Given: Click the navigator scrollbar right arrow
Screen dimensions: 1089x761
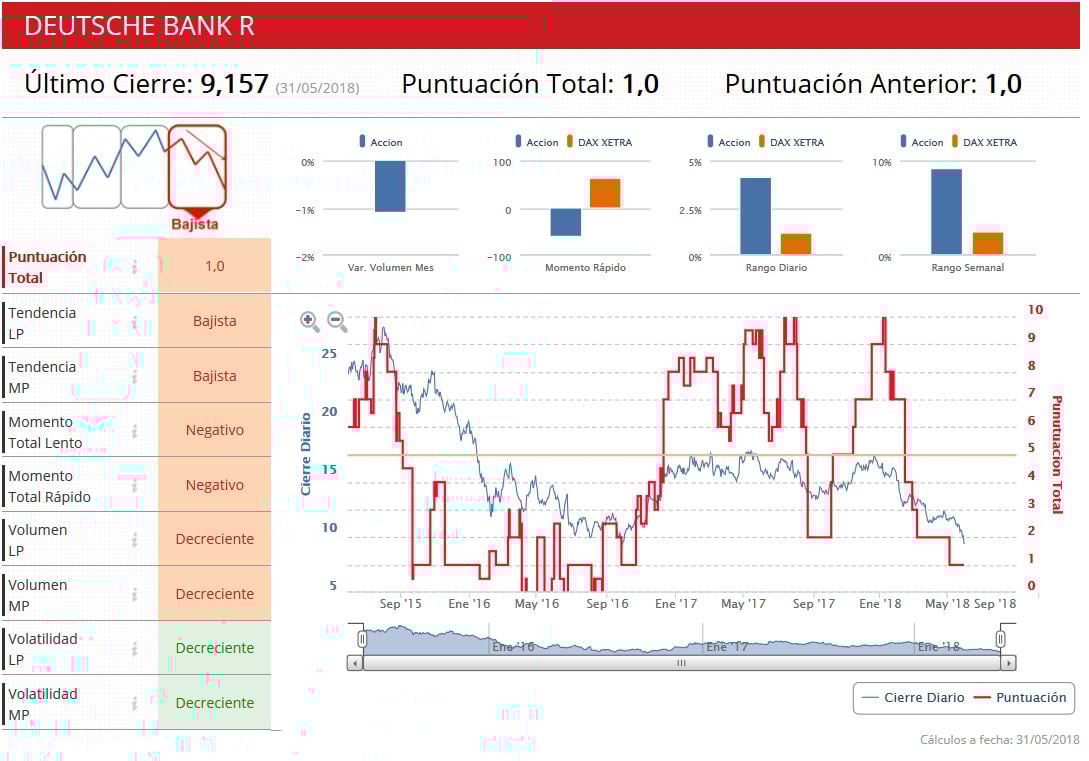Looking at the screenshot, I should point(1009,663).
